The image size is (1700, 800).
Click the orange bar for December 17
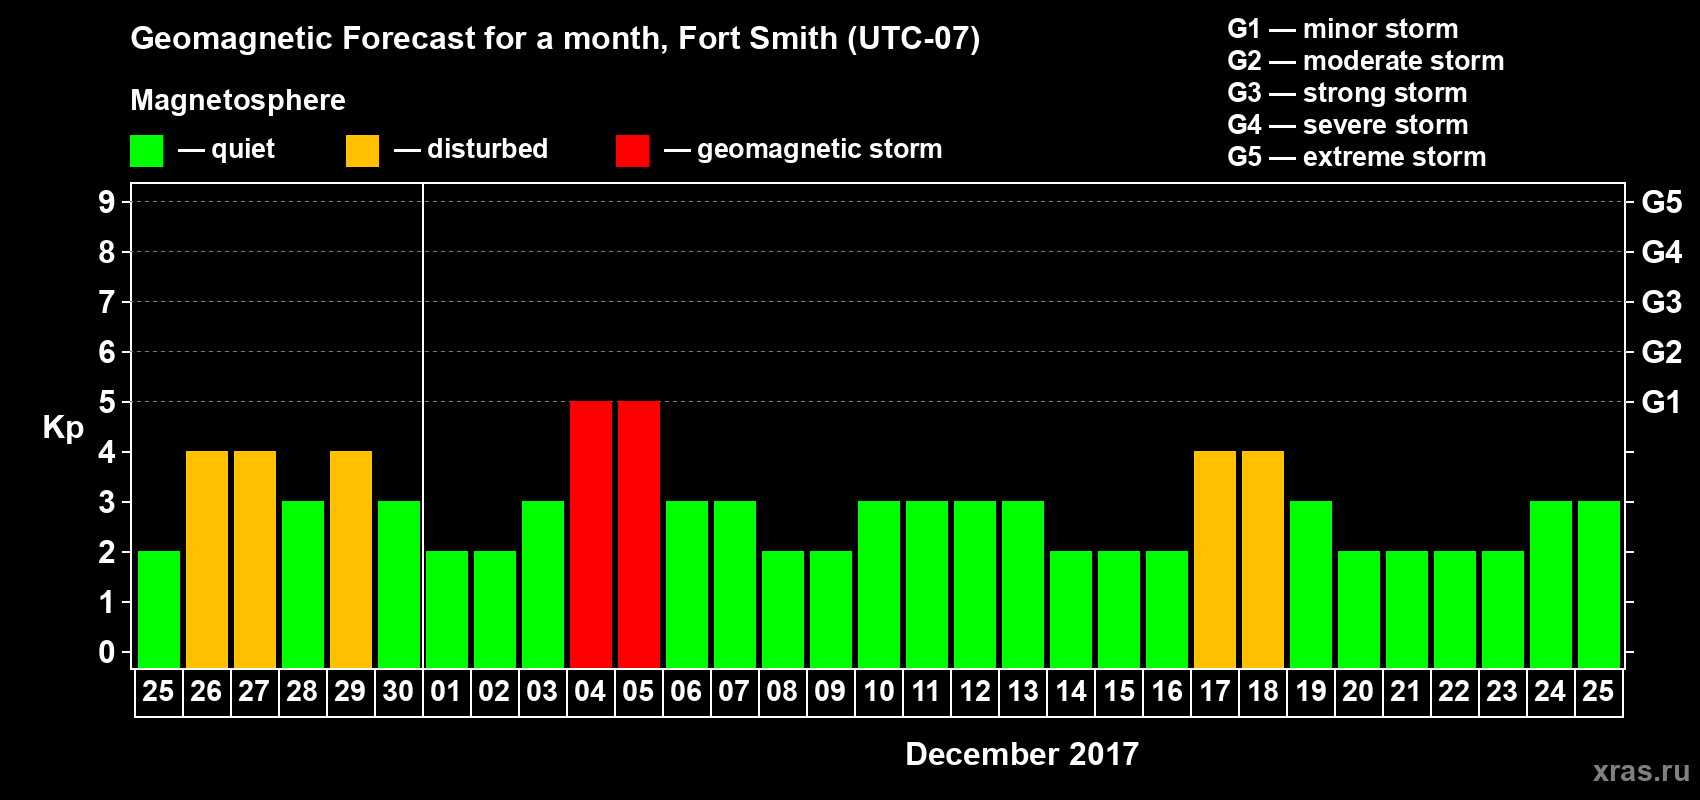tap(1215, 559)
